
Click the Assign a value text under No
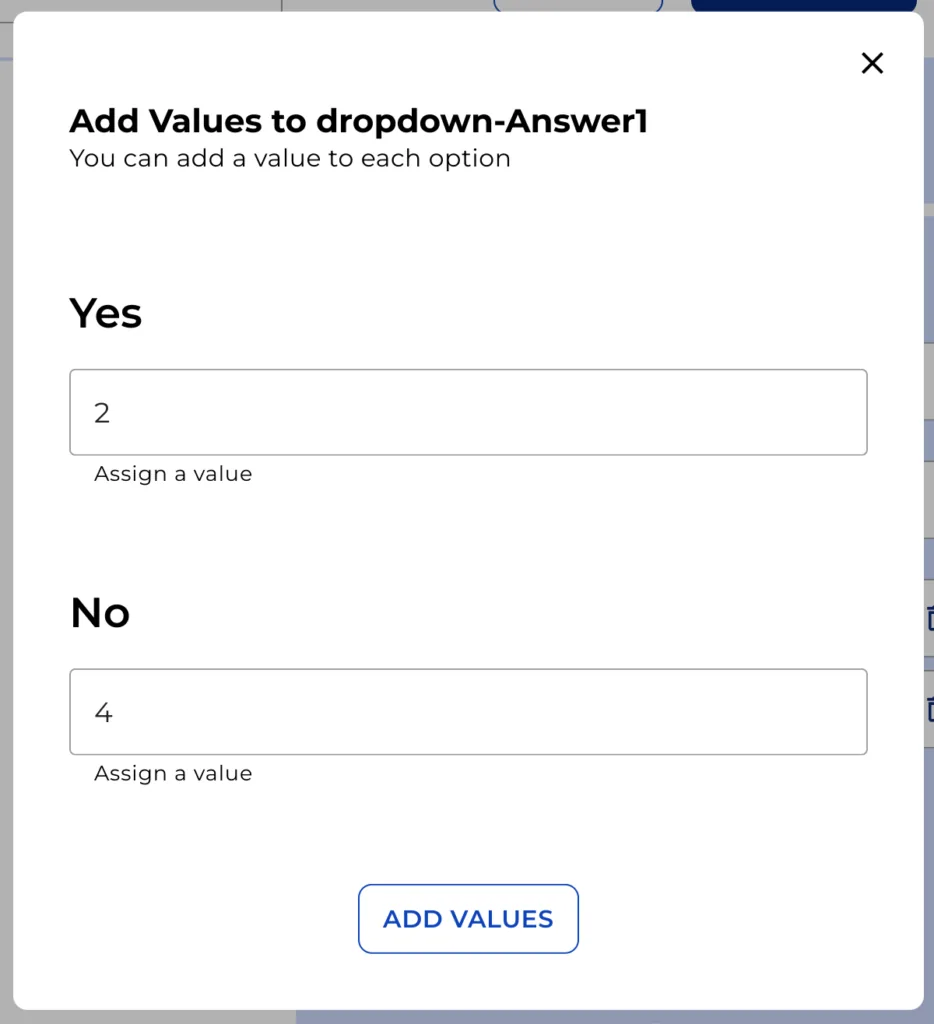tap(172, 773)
